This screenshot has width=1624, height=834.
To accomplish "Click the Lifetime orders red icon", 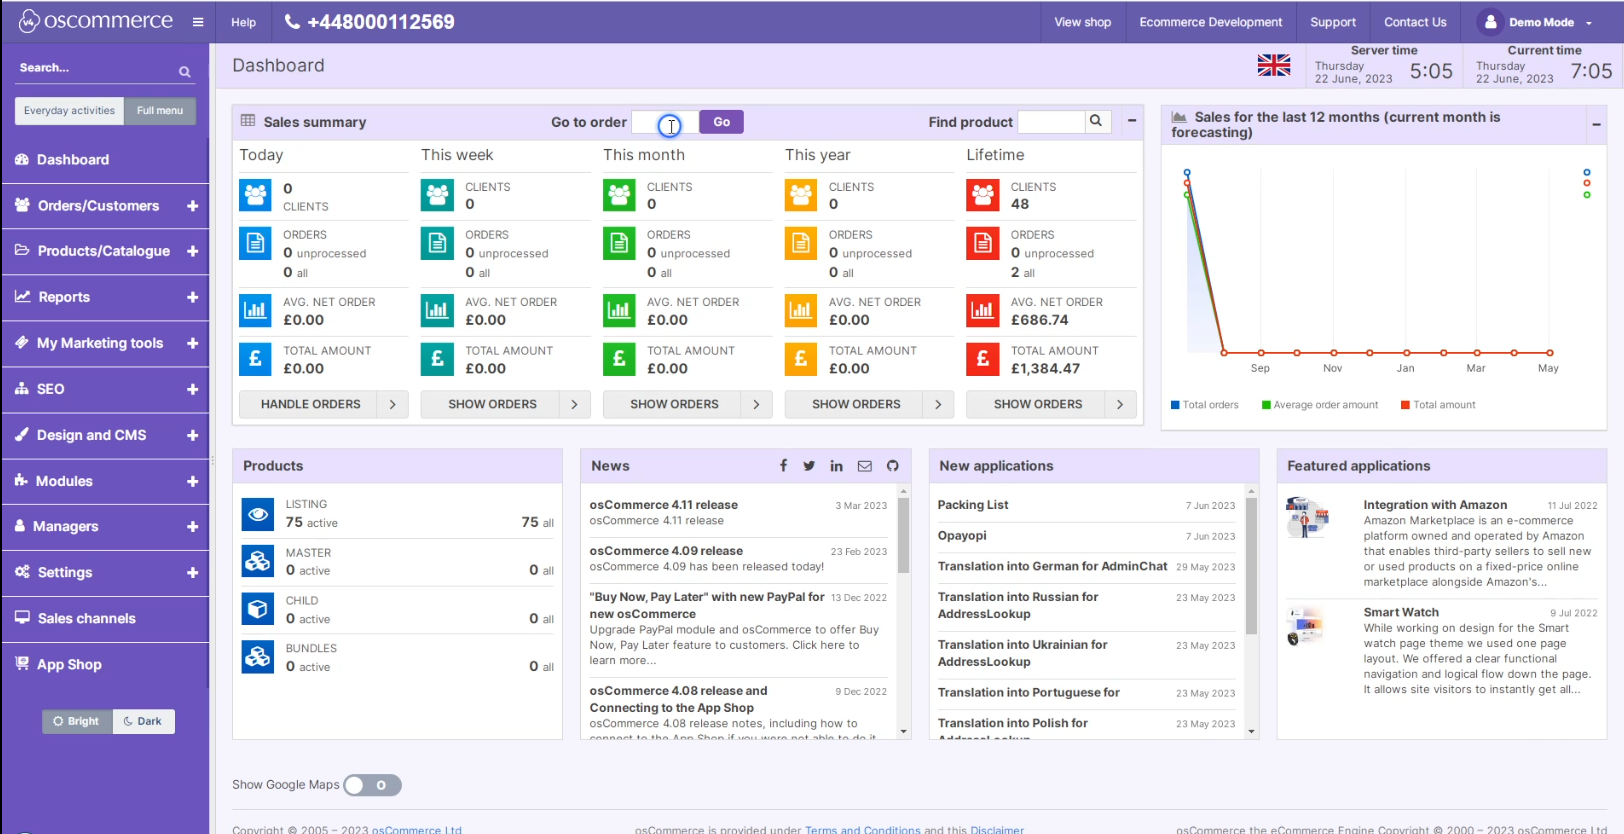I will point(983,243).
